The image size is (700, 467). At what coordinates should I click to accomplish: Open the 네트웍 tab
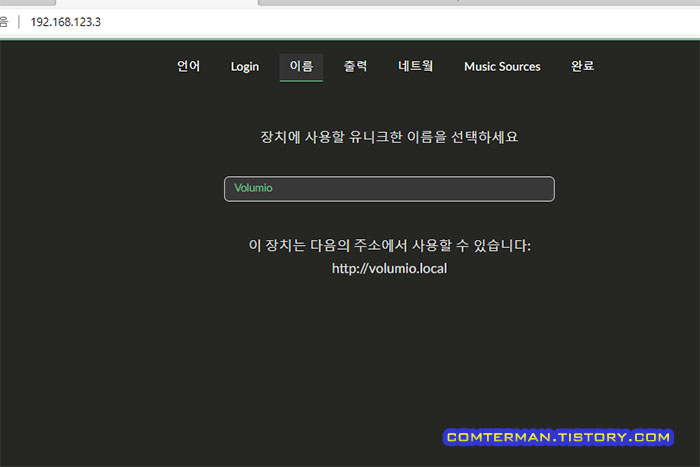click(x=416, y=67)
